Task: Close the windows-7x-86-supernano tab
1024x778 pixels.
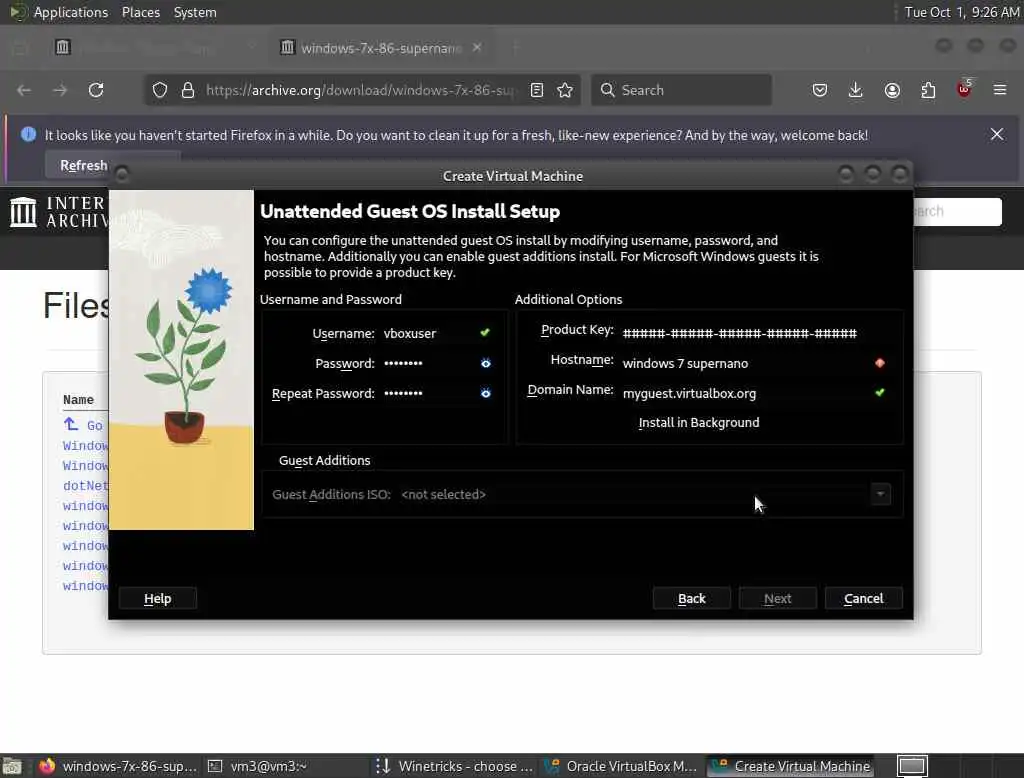Action: 477,48
